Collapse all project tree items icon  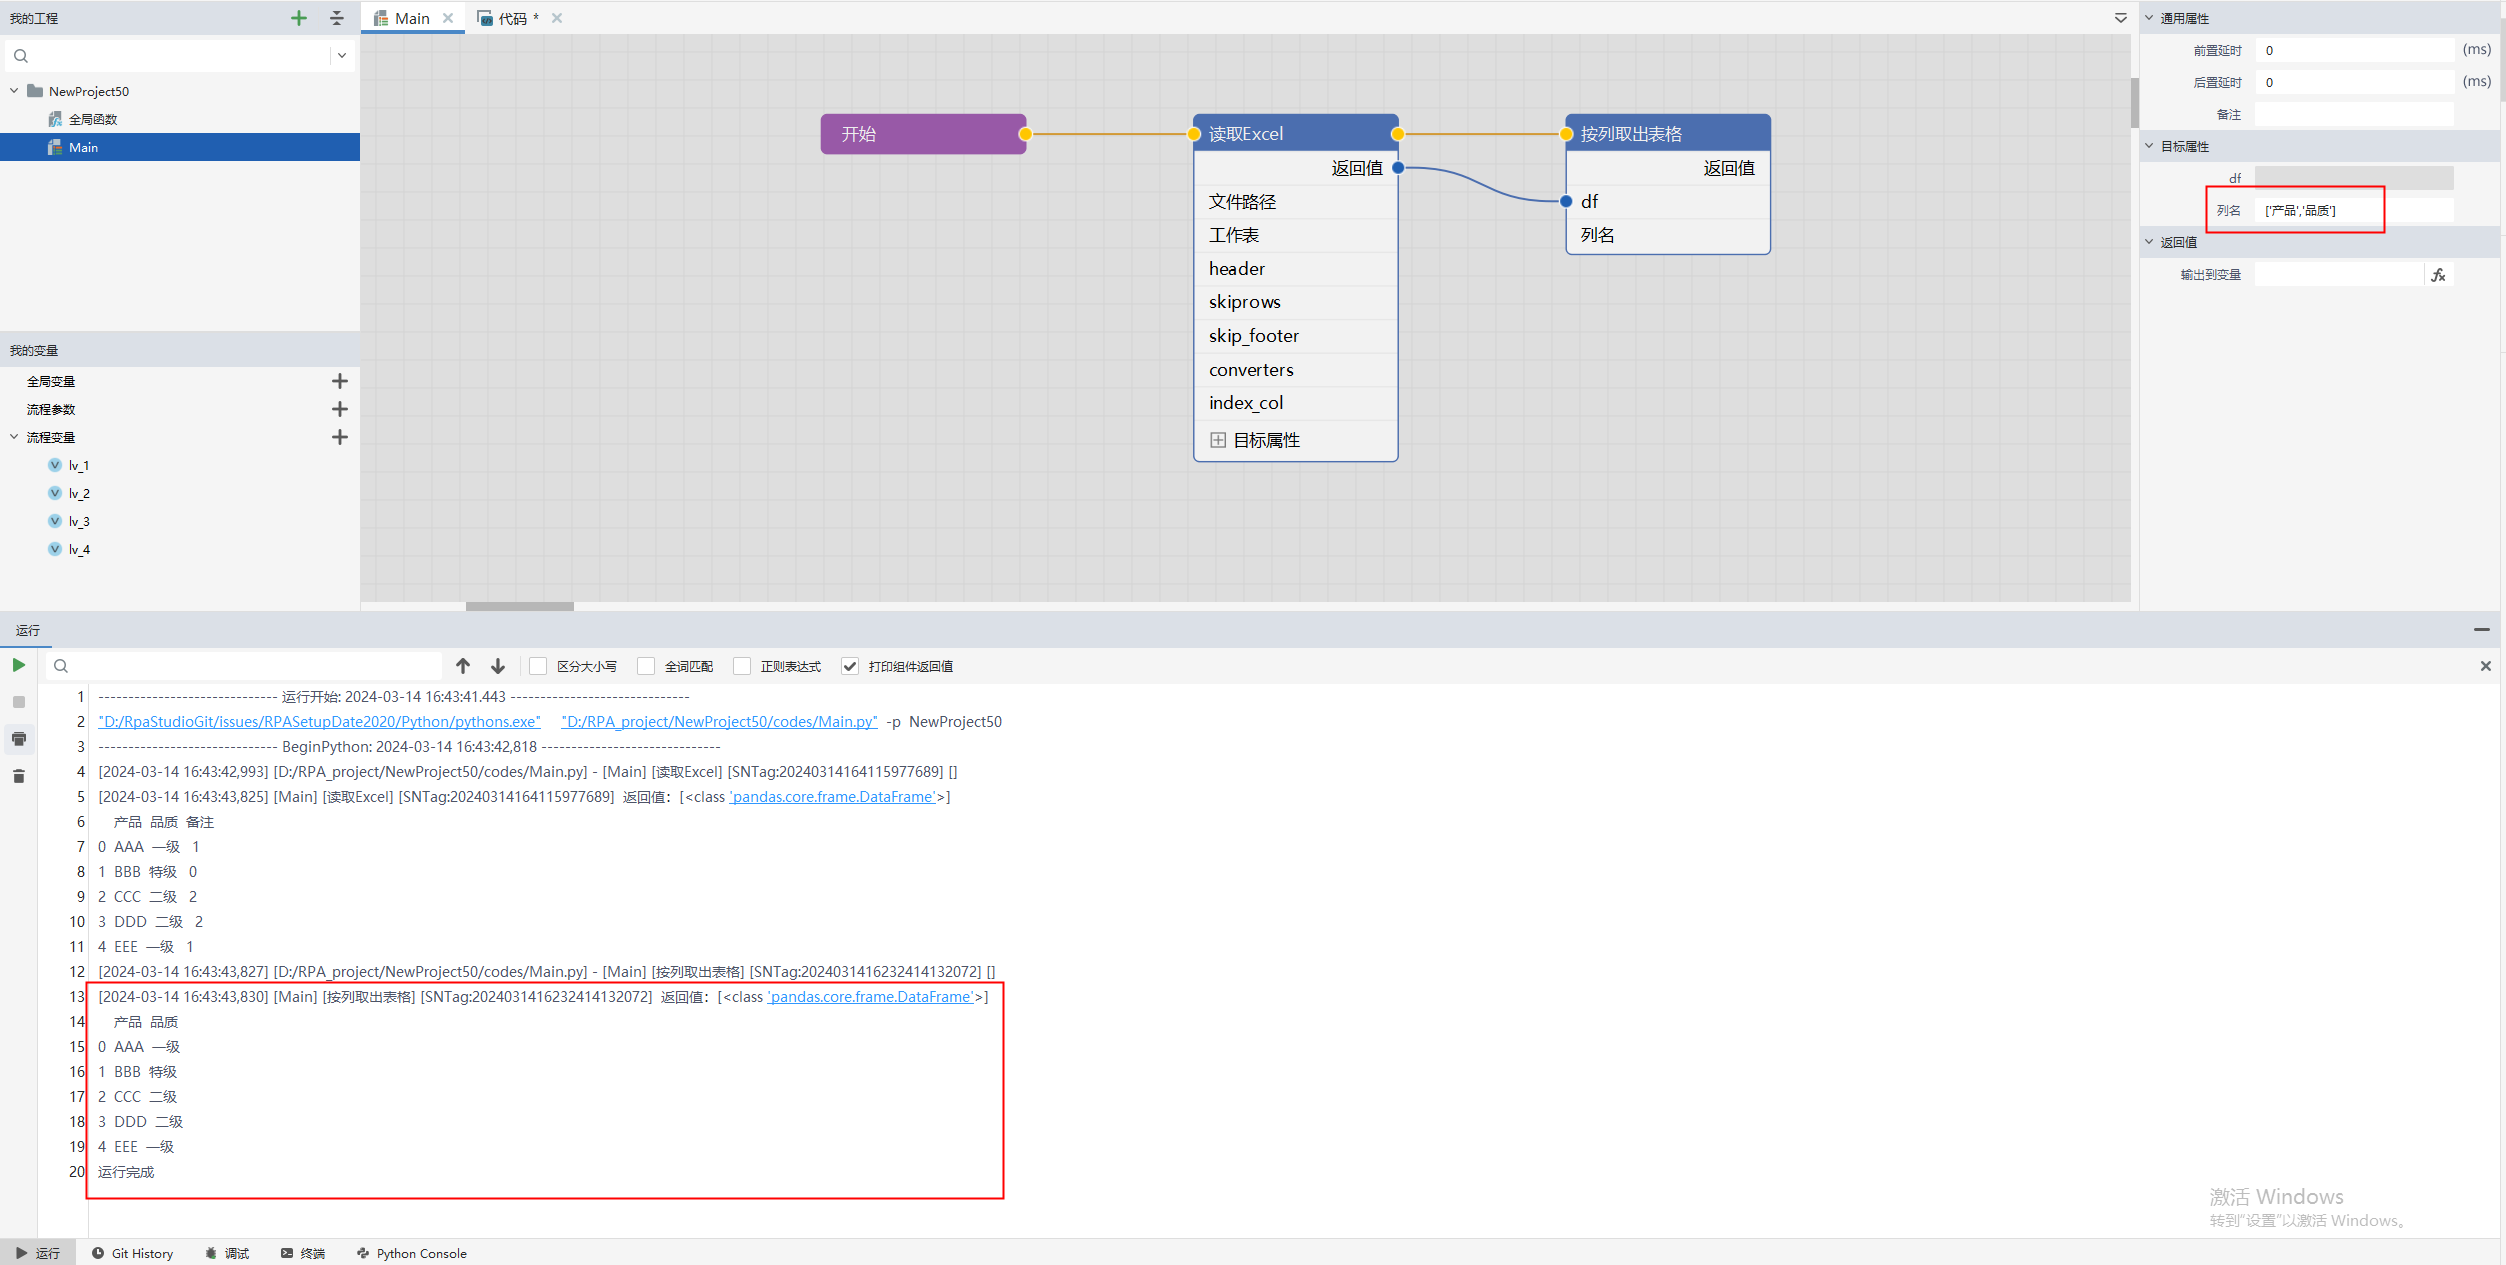click(337, 18)
